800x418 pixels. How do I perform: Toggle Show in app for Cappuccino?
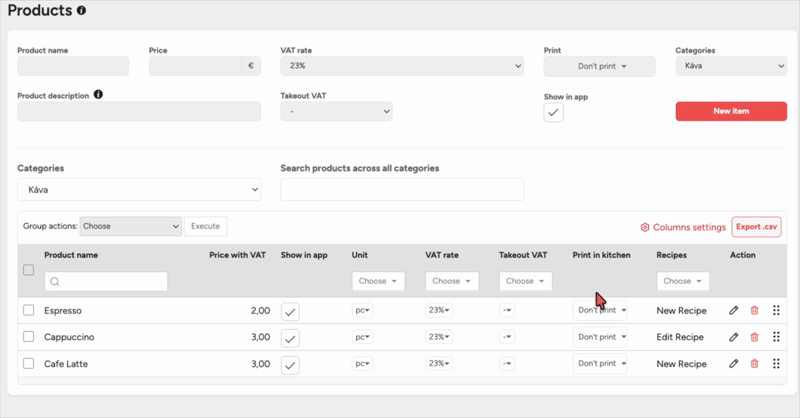[290, 338]
